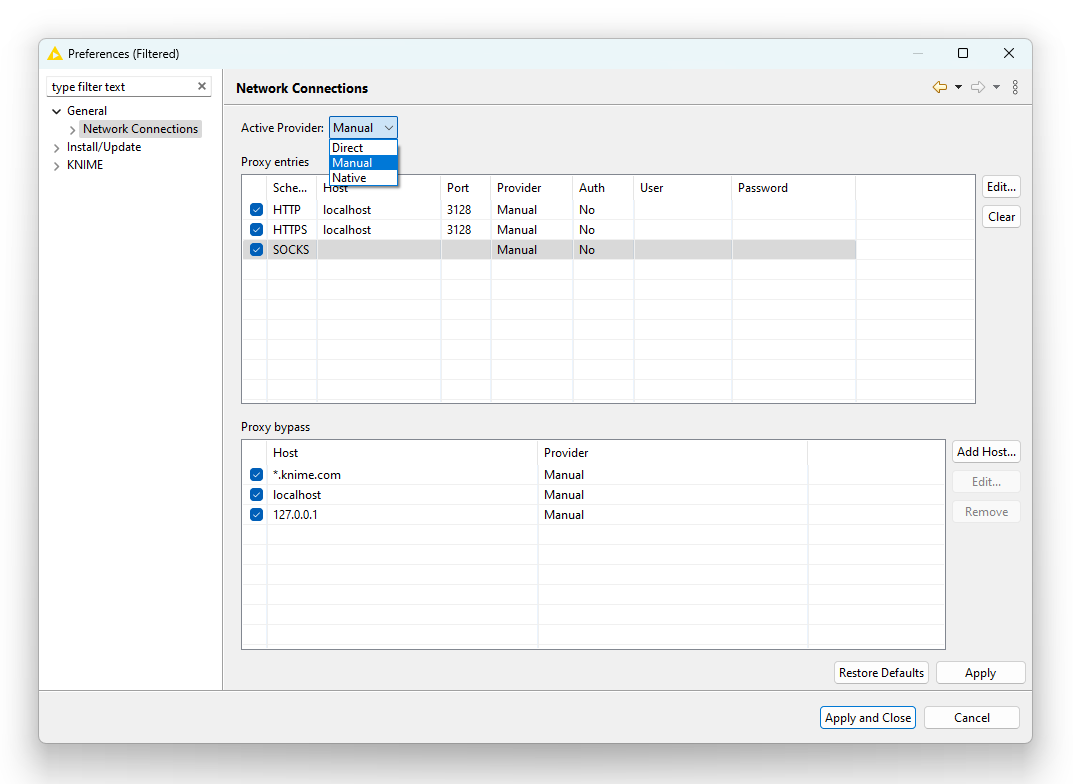Clear the filter text with the X icon
The image size is (1073, 784).
202,86
